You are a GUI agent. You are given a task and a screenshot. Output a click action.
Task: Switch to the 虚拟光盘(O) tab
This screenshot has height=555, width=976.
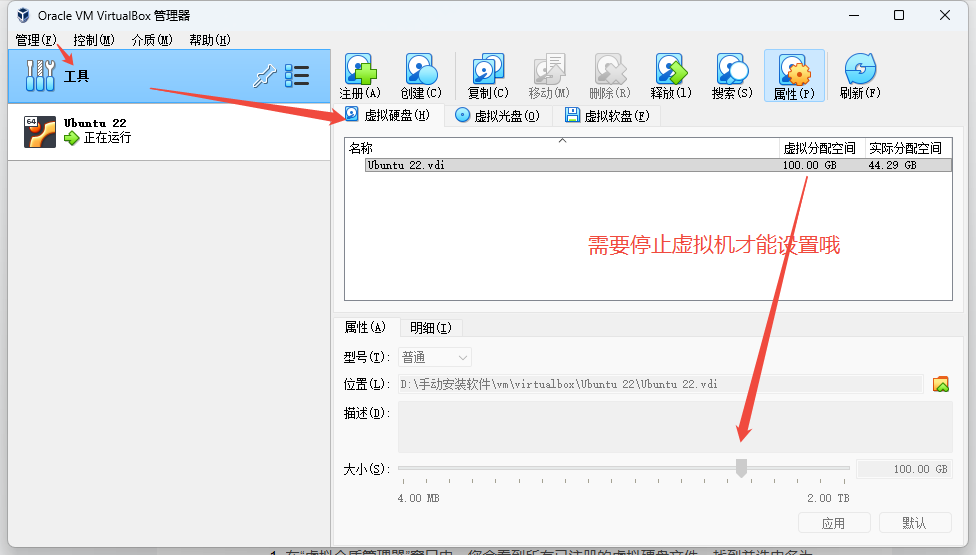click(498, 116)
